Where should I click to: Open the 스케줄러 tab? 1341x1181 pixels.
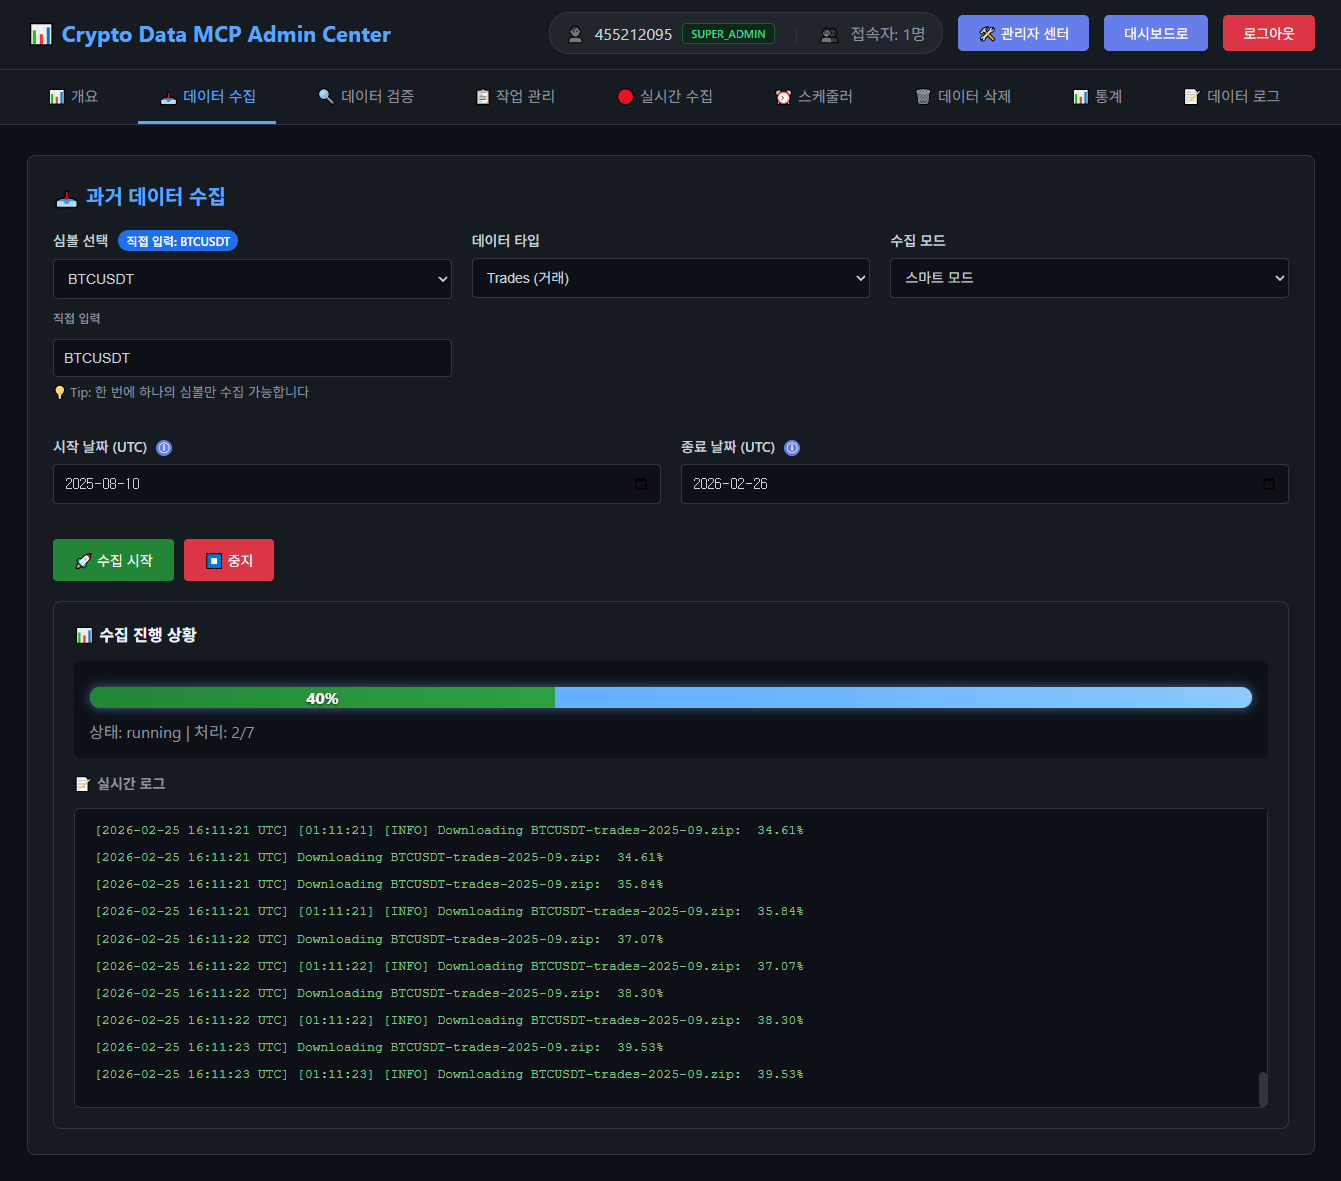point(814,97)
